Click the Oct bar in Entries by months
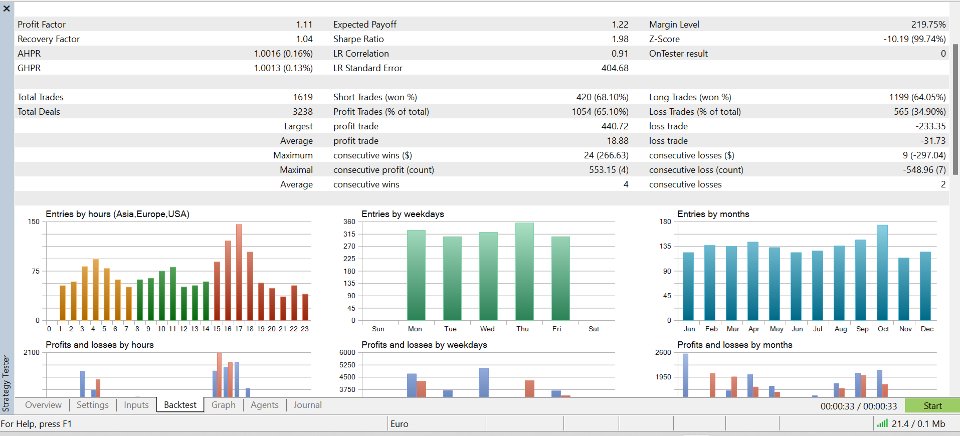960x436 pixels. click(882, 272)
